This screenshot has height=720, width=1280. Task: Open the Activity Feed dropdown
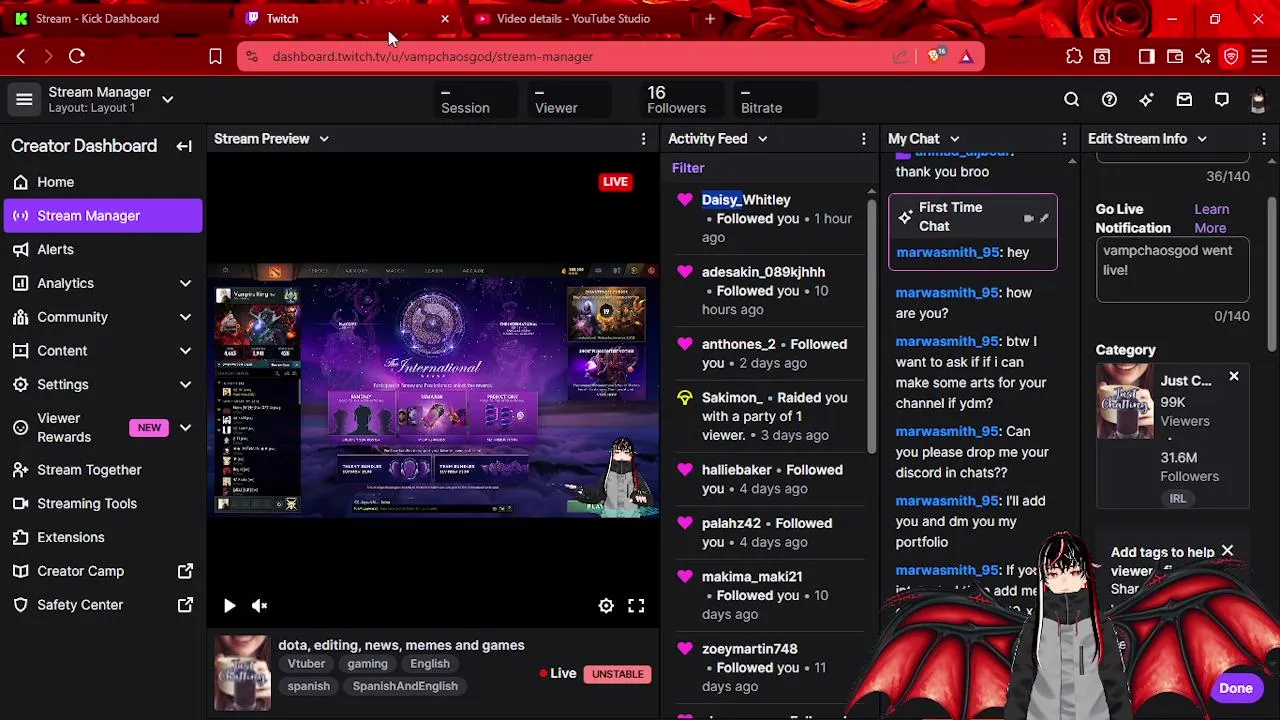click(762, 139)
